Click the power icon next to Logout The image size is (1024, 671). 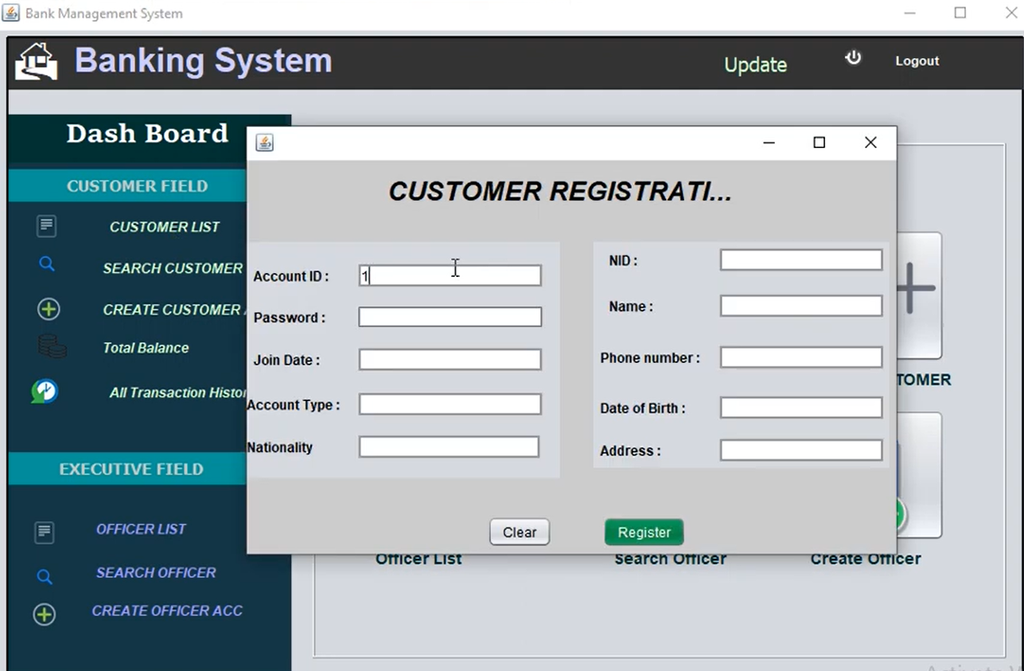click(853, 58)
